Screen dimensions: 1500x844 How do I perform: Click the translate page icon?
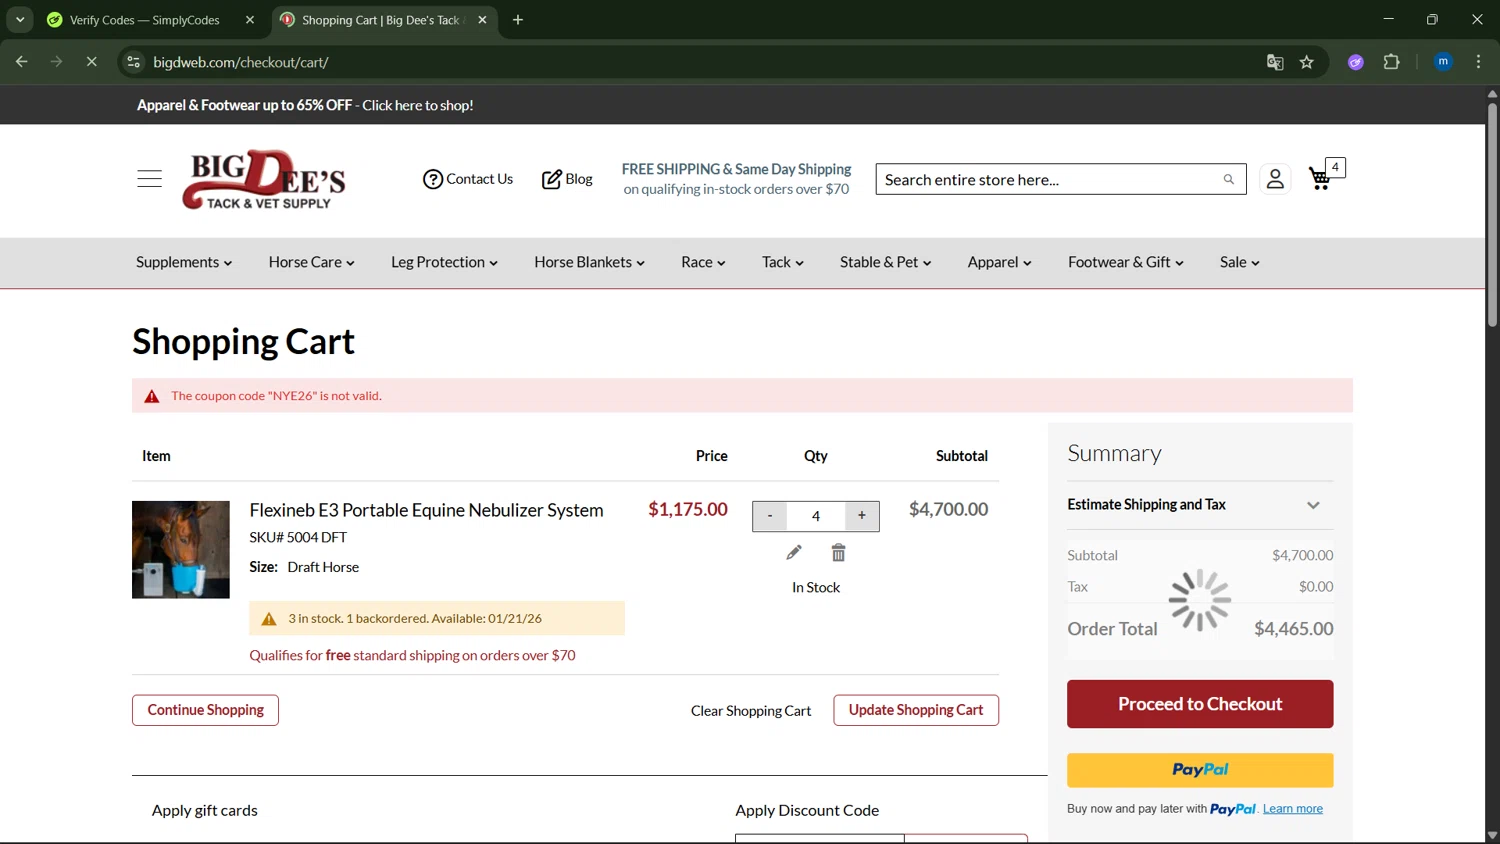pos(1275,62)
